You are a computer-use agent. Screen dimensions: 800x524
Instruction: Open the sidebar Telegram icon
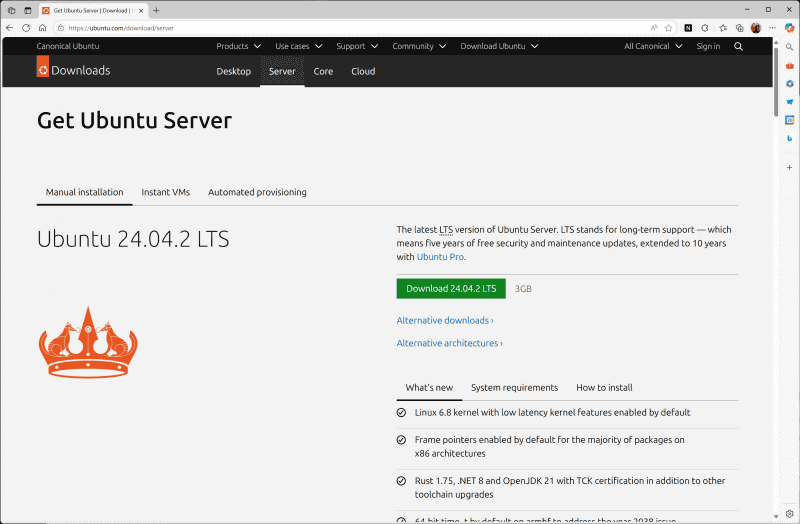point(789,102)
